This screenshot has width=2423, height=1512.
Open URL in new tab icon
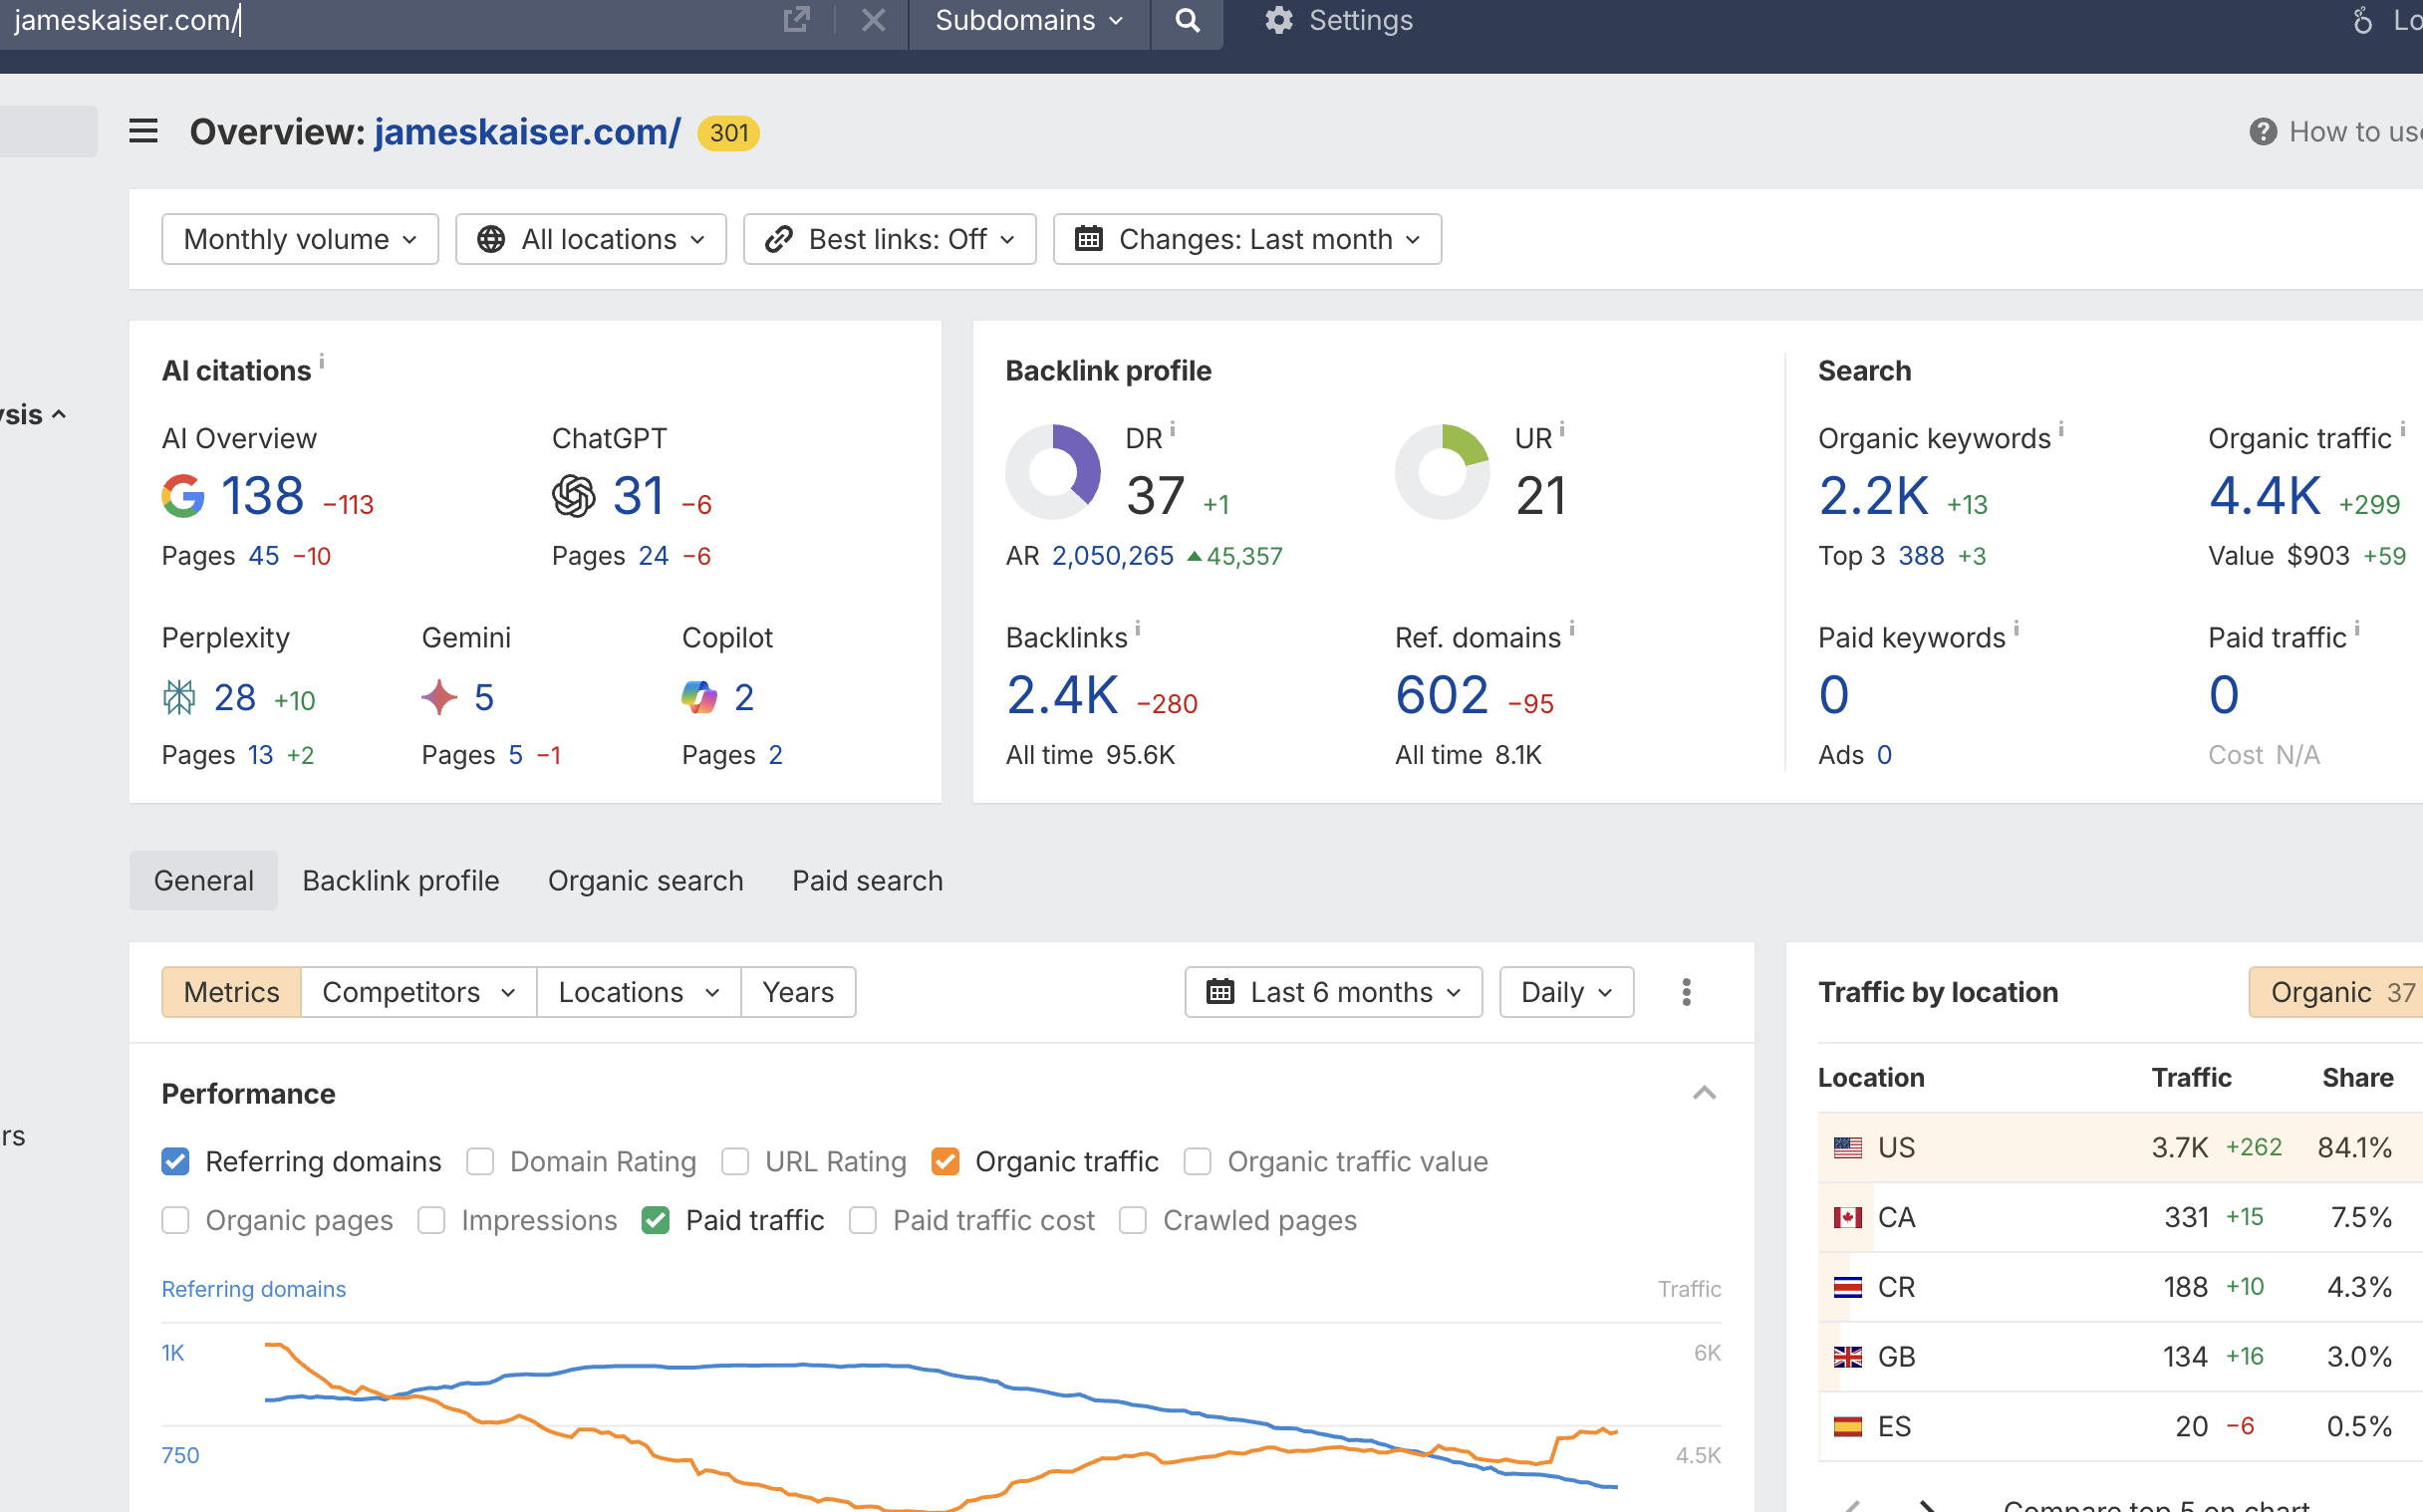pyautogui.click(x=796, y=20)
